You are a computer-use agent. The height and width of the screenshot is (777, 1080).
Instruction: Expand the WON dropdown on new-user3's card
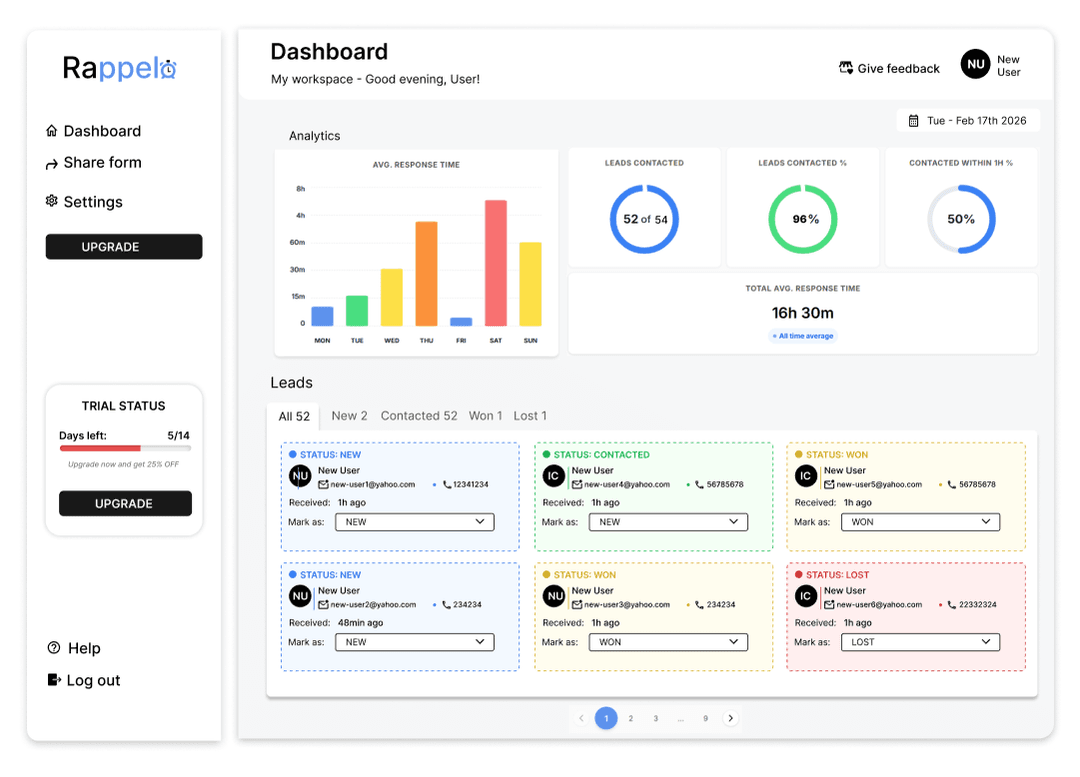pos(667,642)
